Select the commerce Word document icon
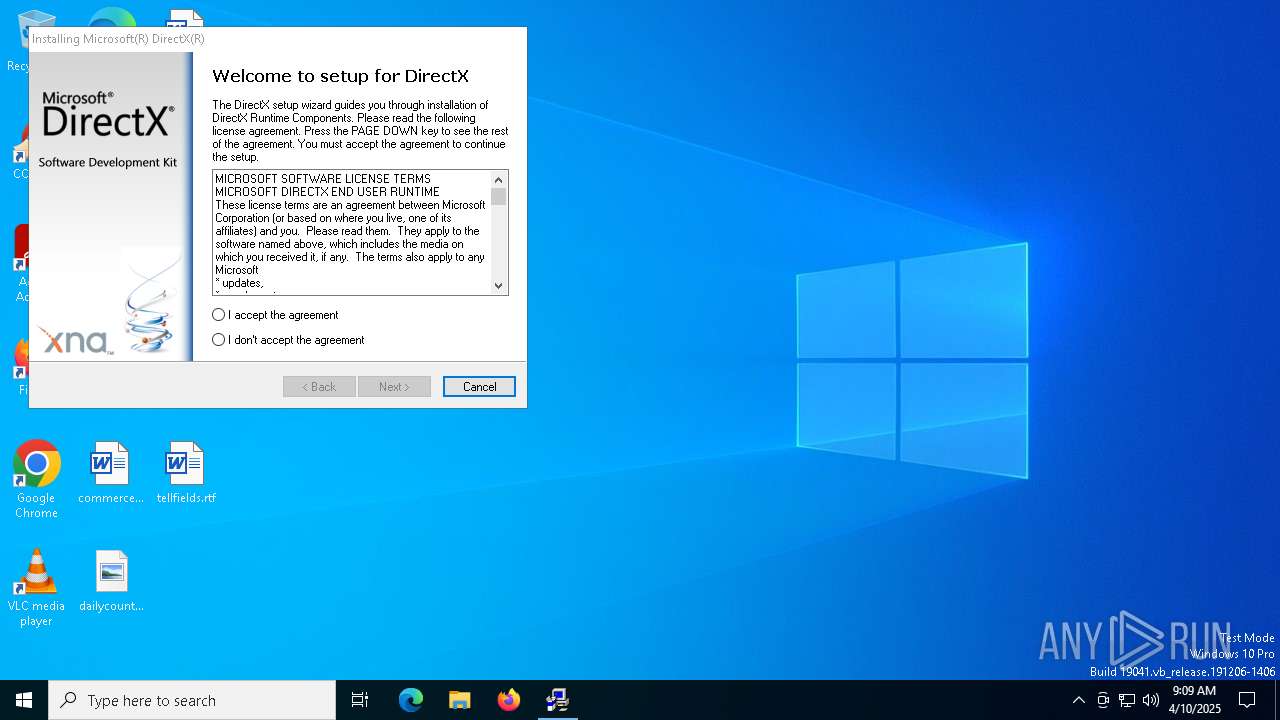Screen dimensions: 1280x720 (x=110, y=472)
